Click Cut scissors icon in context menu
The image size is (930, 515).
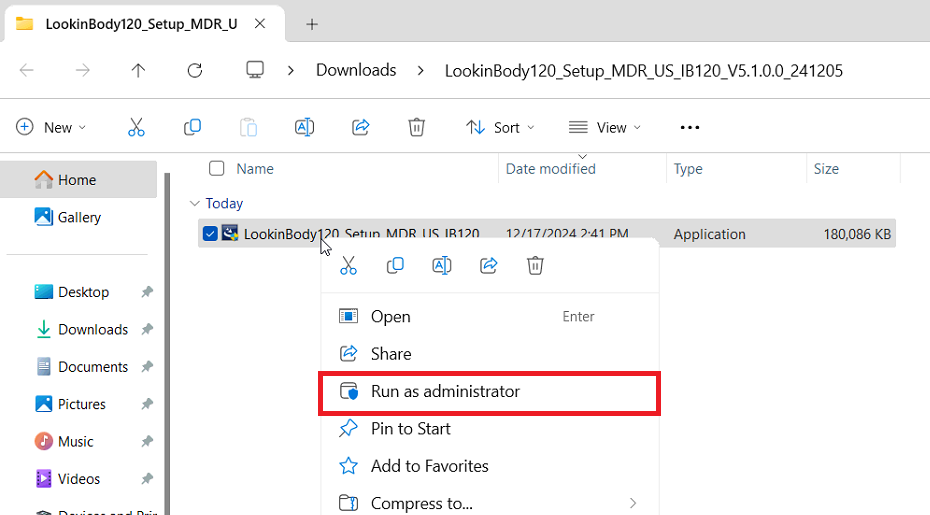coord(348,265)
